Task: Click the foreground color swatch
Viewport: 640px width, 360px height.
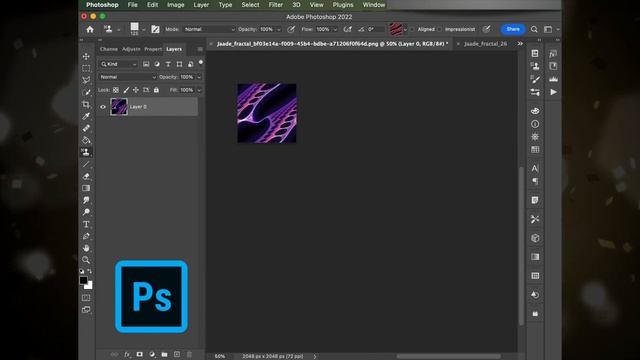Action: [83, 280]
